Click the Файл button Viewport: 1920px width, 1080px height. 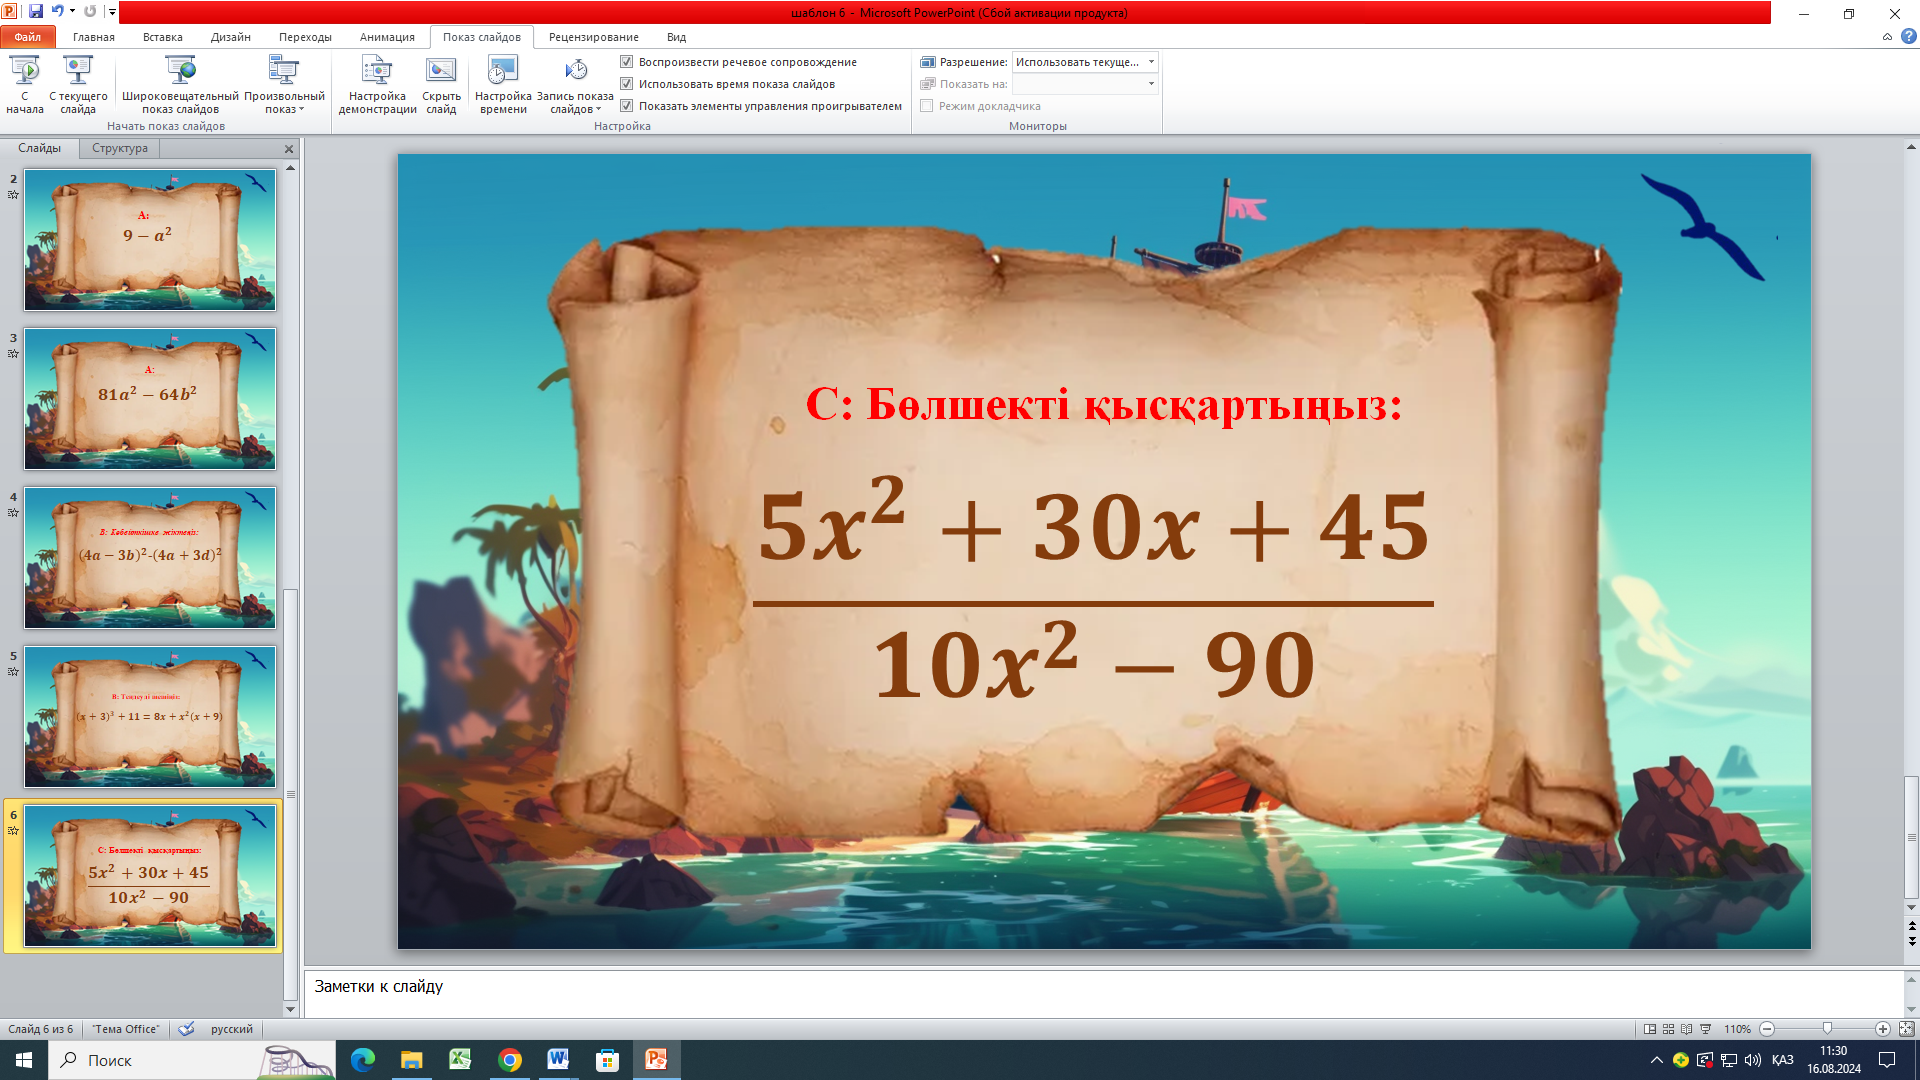click(28, 37)
